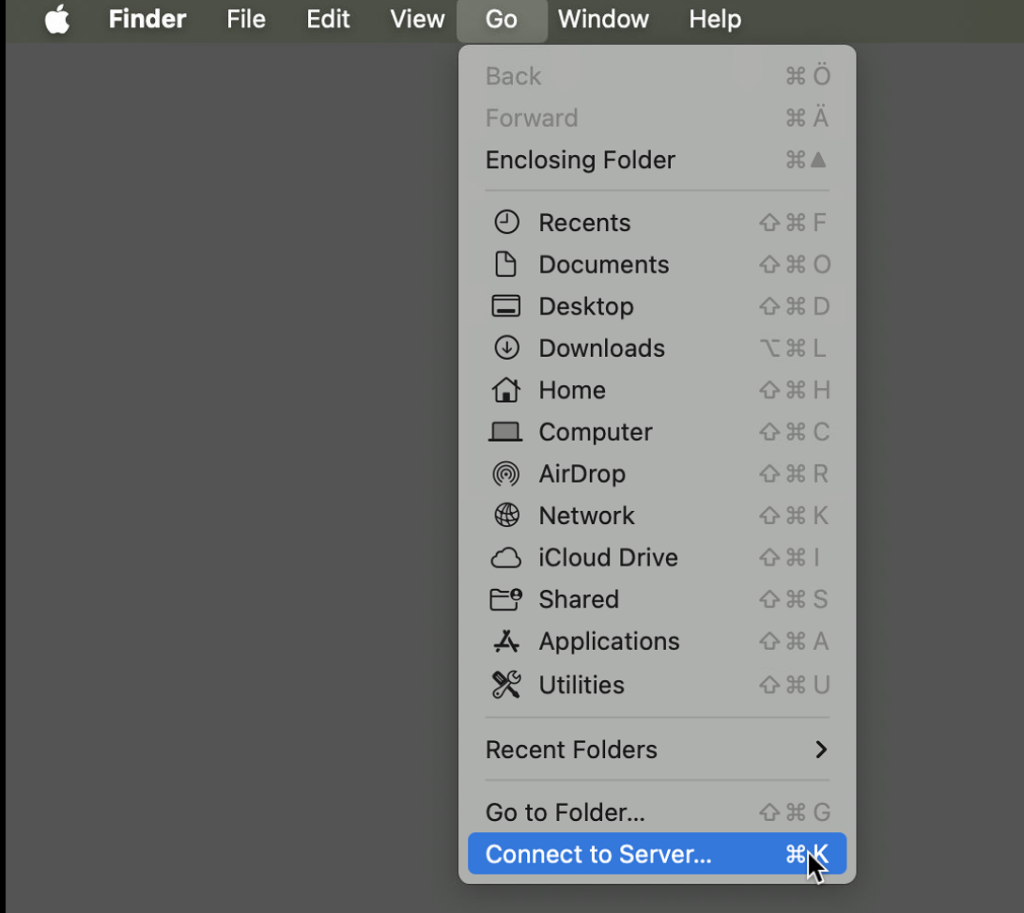1024x913 pixels.
Task: Click the Desktop icon in Go menu
Action: [507, 306]
